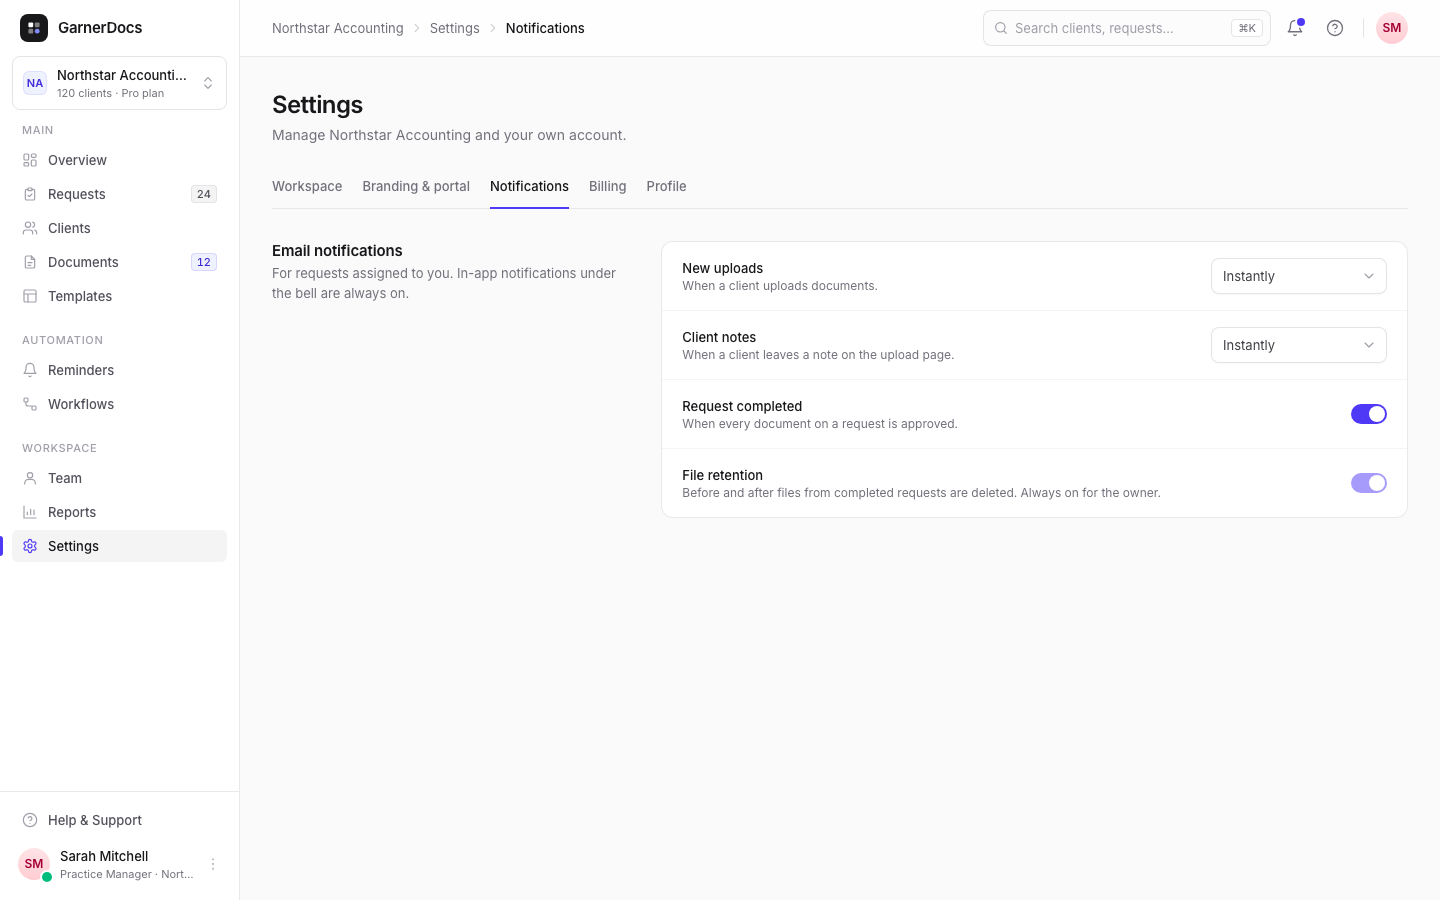Open help circle icon in top bar
The height and width of the screenshot is (900, 1440).
1335,28
